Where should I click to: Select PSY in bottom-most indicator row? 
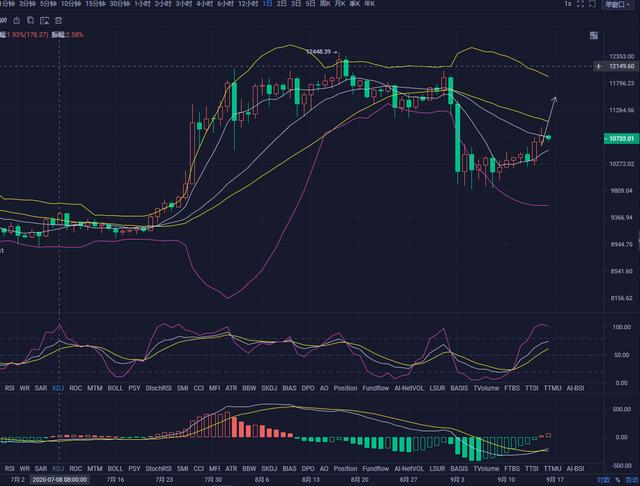coord(134,468)
